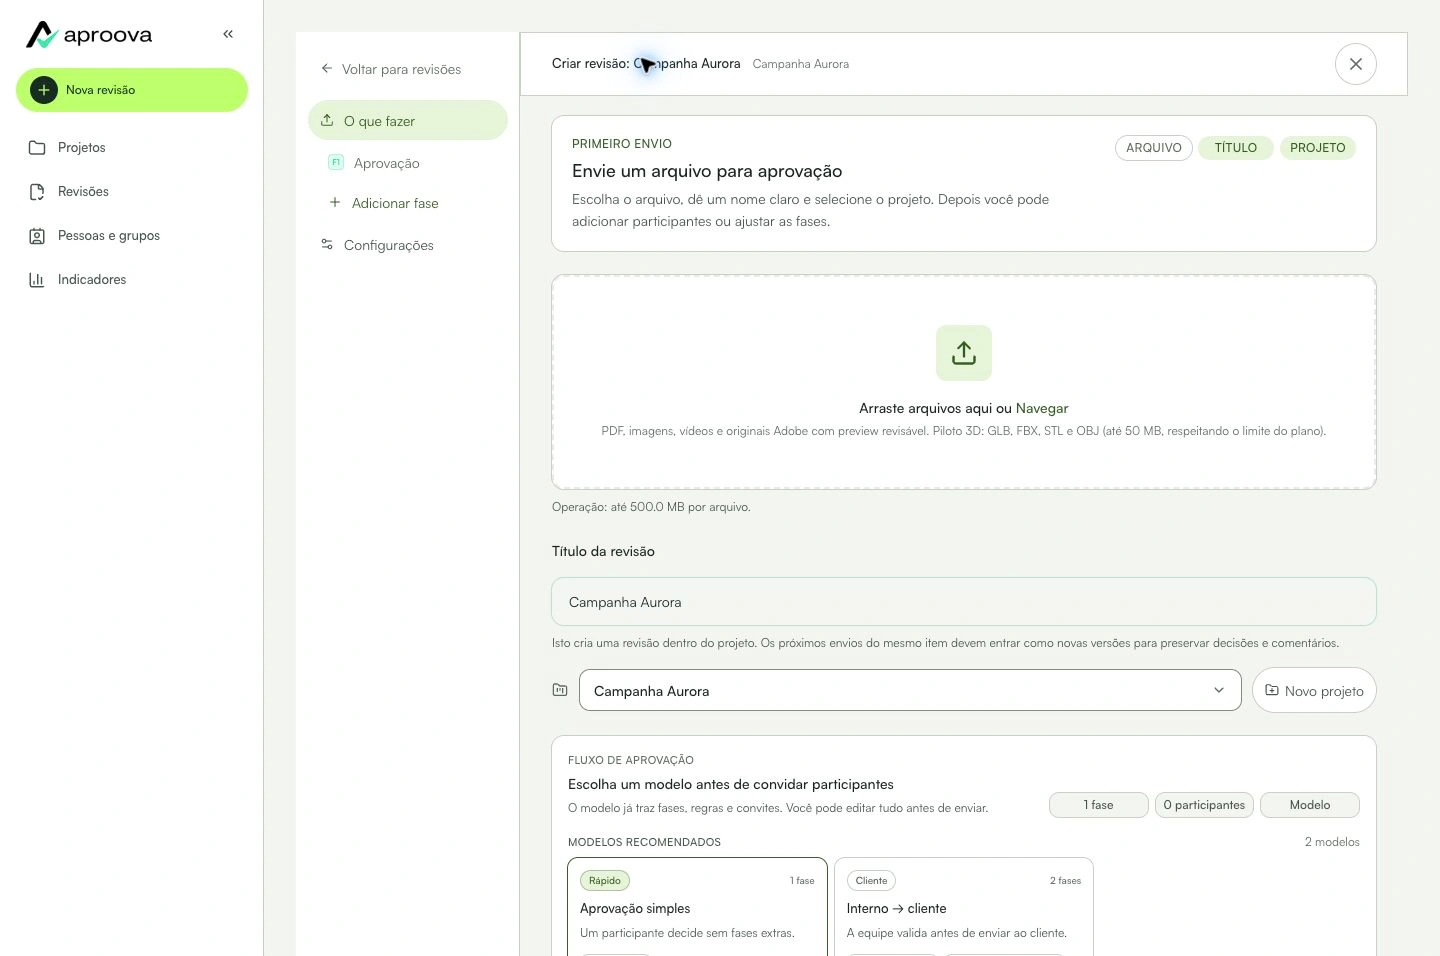Click the Pessoas e grupos contact icon
The image size is (1440, 956).
[x=37, y=236]
